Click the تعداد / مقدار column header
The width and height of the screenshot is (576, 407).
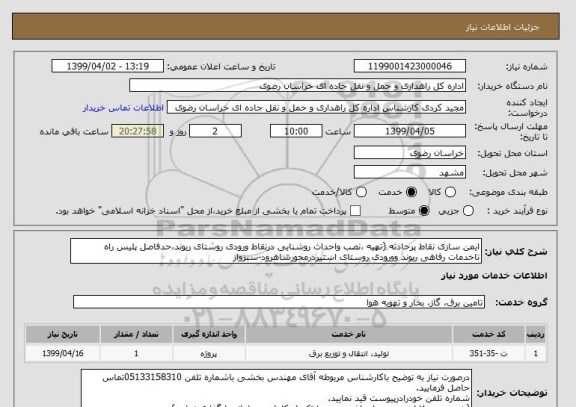tap(136, 334)
